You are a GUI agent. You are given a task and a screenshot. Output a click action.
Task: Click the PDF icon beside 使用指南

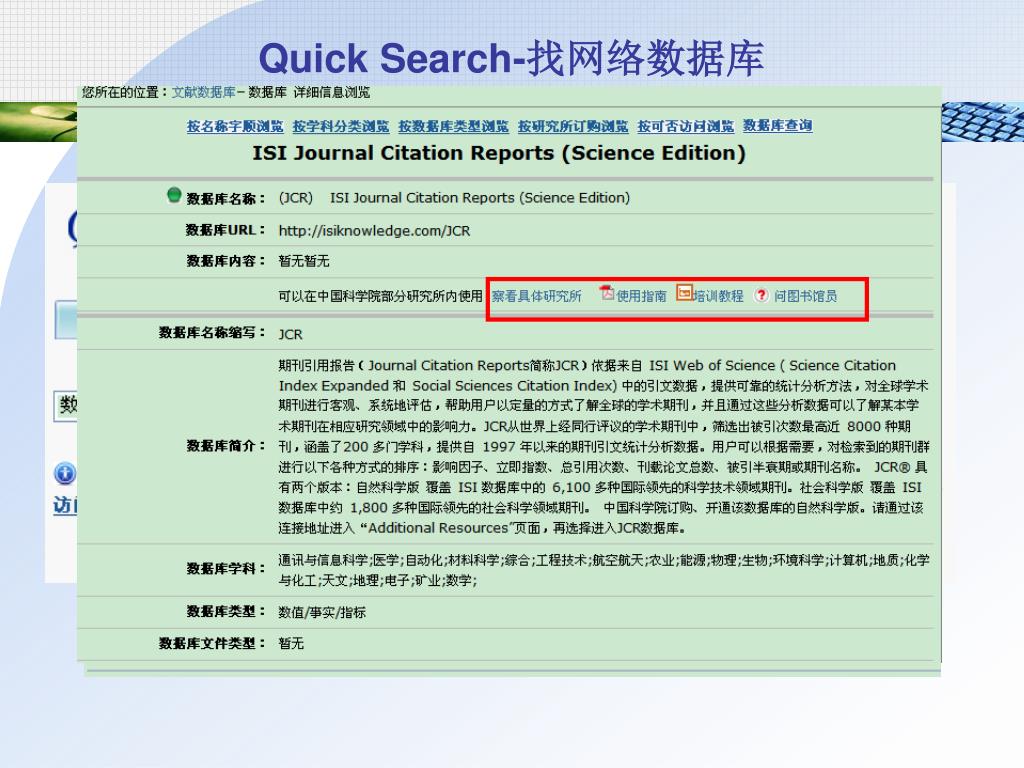point(607,293)
